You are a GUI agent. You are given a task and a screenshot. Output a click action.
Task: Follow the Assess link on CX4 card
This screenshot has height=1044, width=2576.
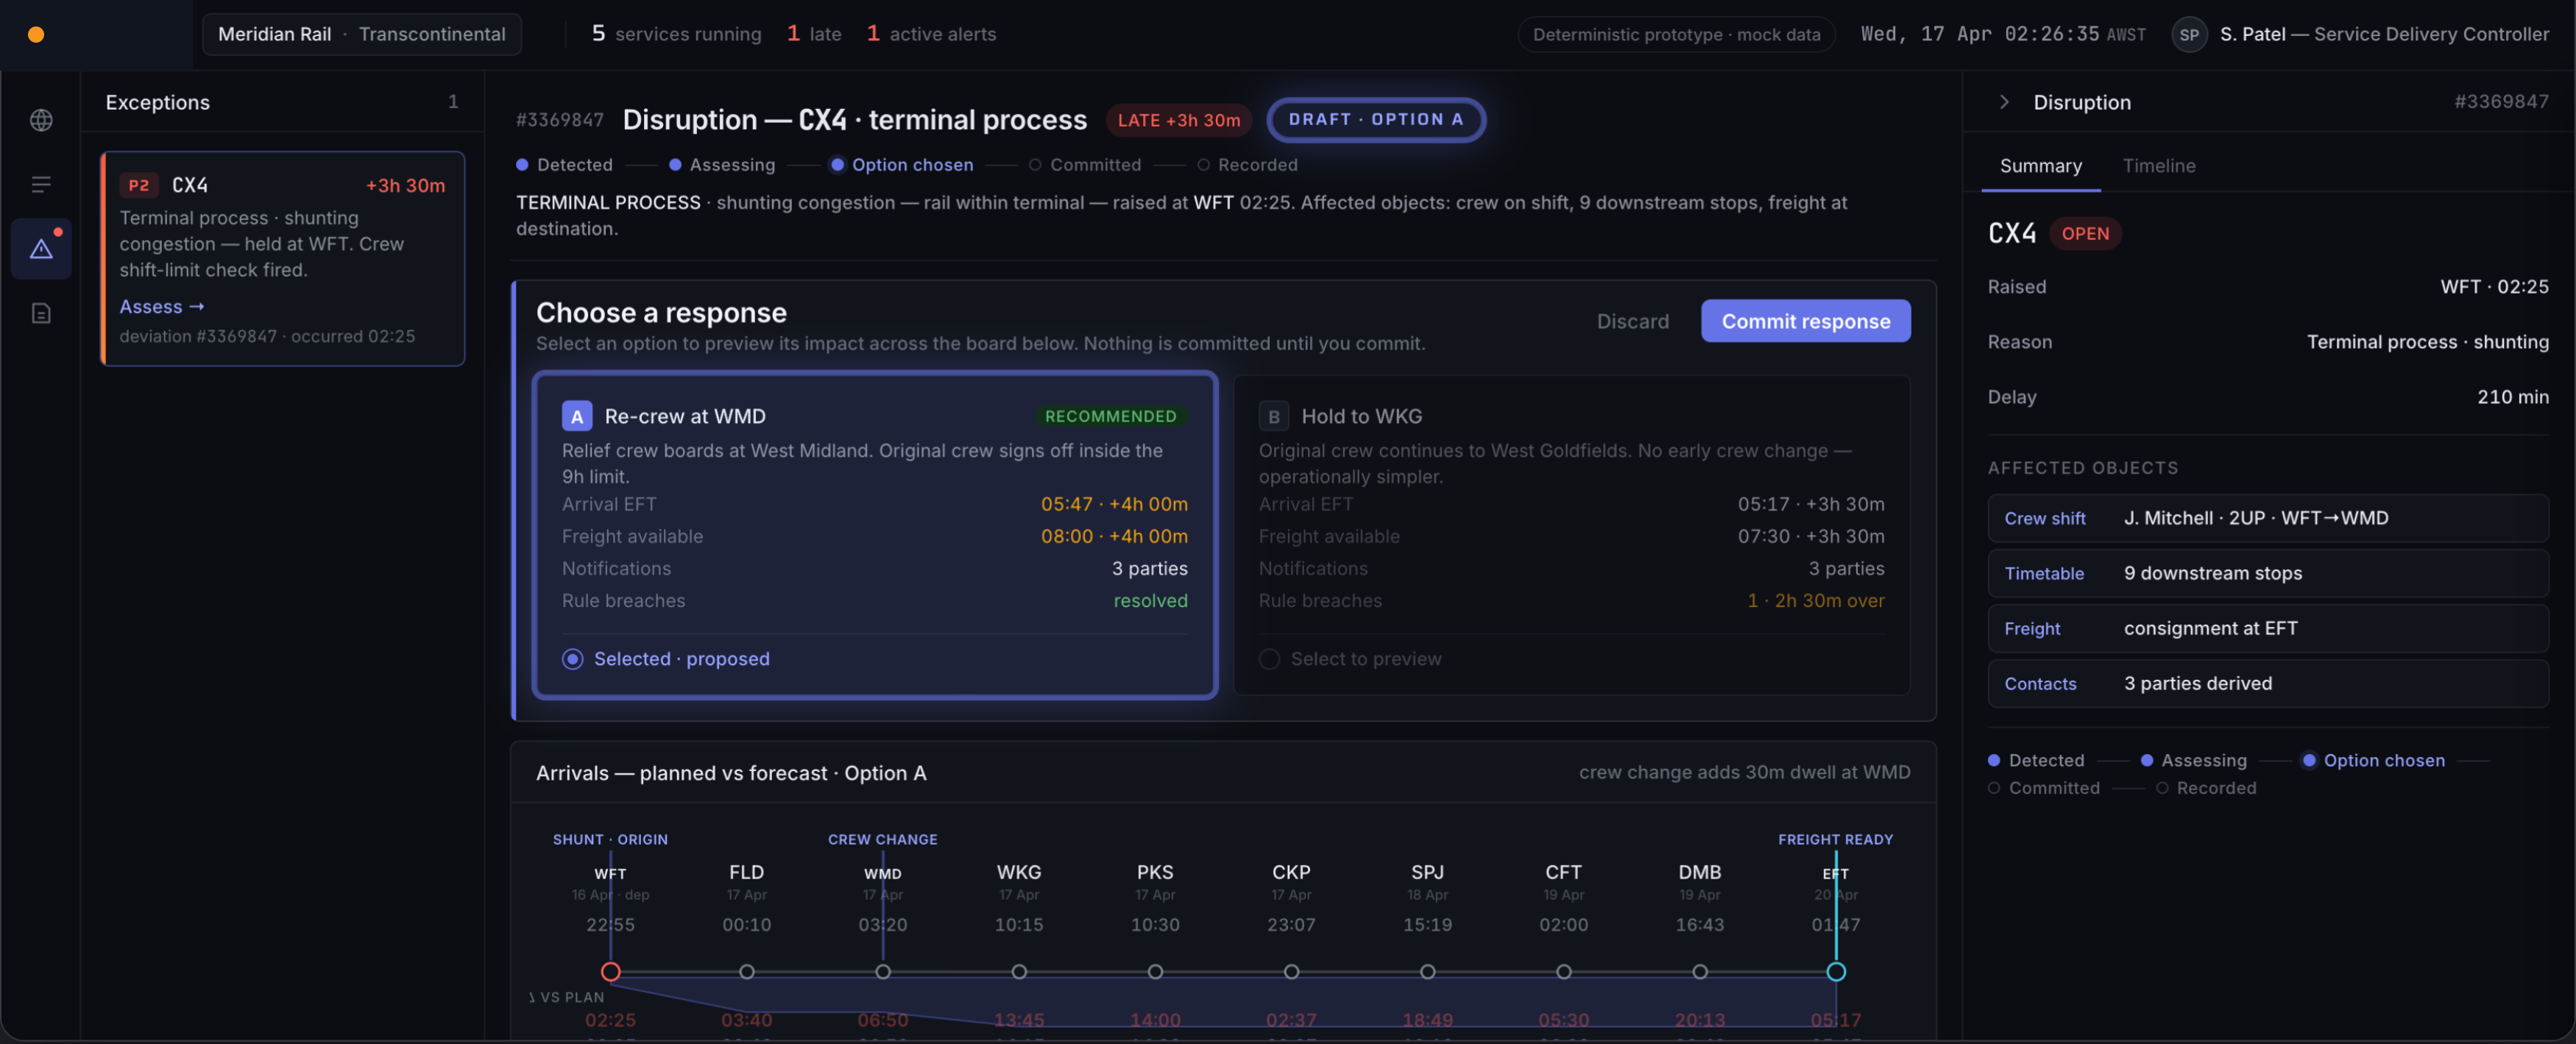pos(161,306)
